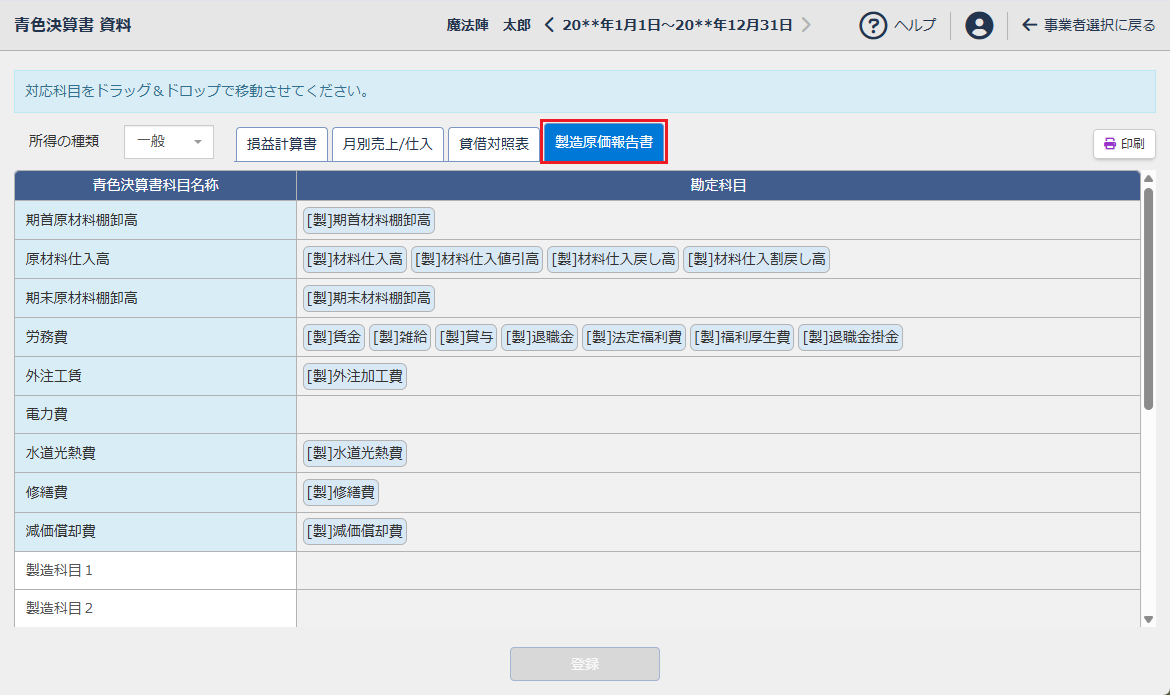1170x695 pixels.
Task: Select the [製]減価償却費 account chip
Action: point(355,532)
